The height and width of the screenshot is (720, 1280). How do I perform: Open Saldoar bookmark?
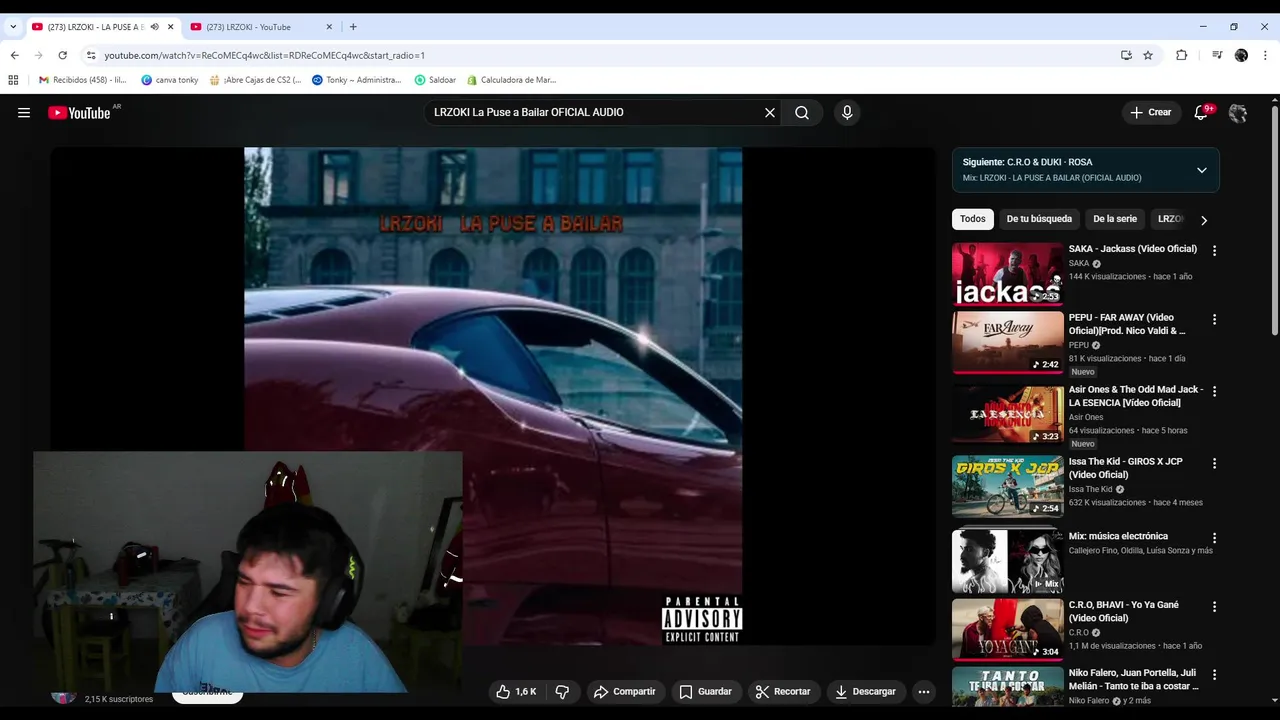[x=436, y=80]
